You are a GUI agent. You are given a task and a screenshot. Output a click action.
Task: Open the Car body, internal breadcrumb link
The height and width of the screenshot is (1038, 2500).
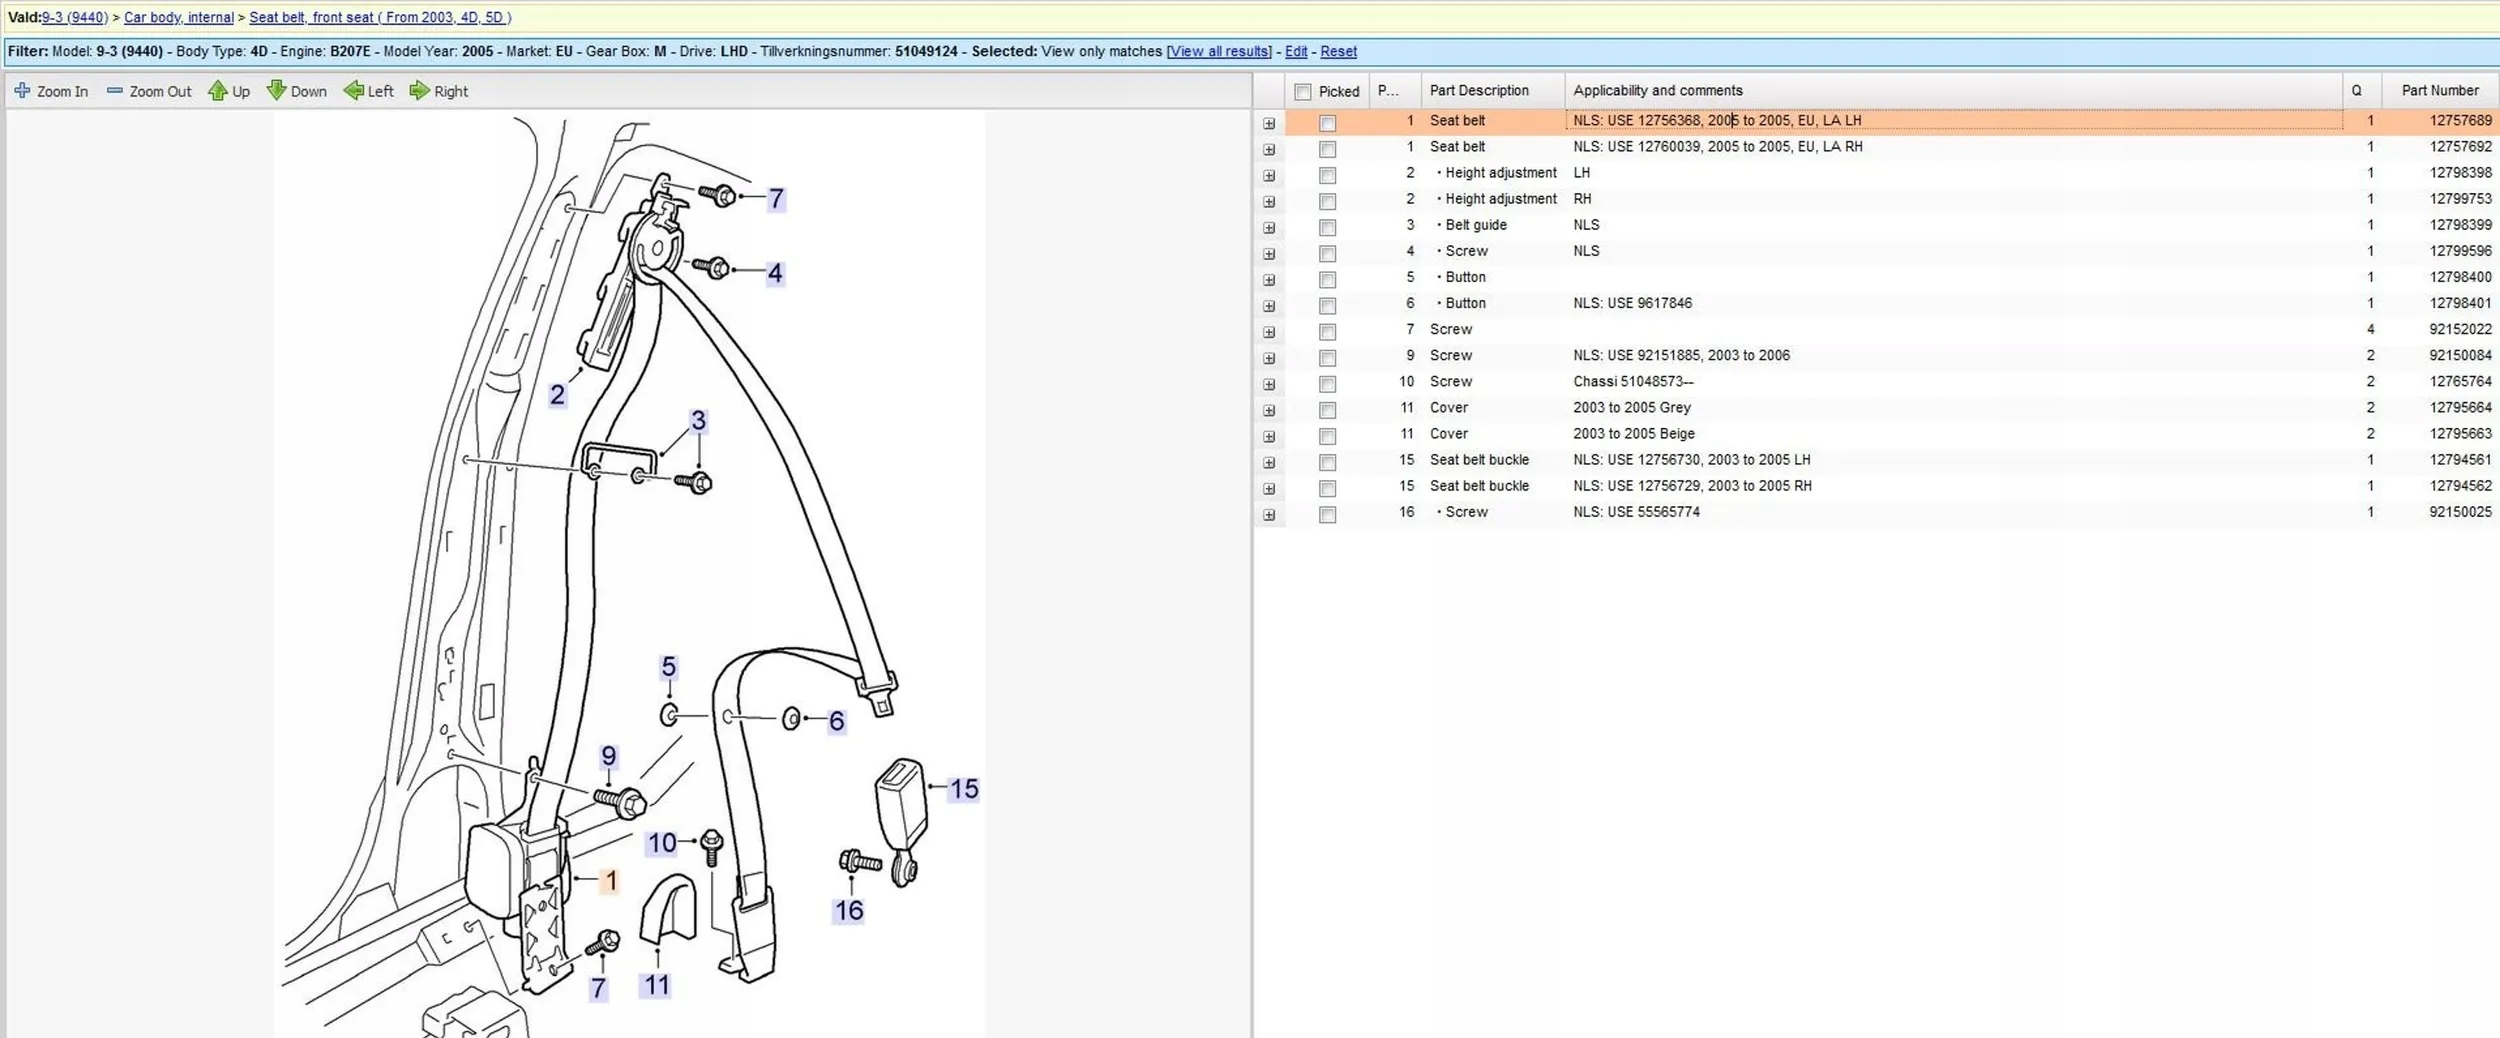179,17
